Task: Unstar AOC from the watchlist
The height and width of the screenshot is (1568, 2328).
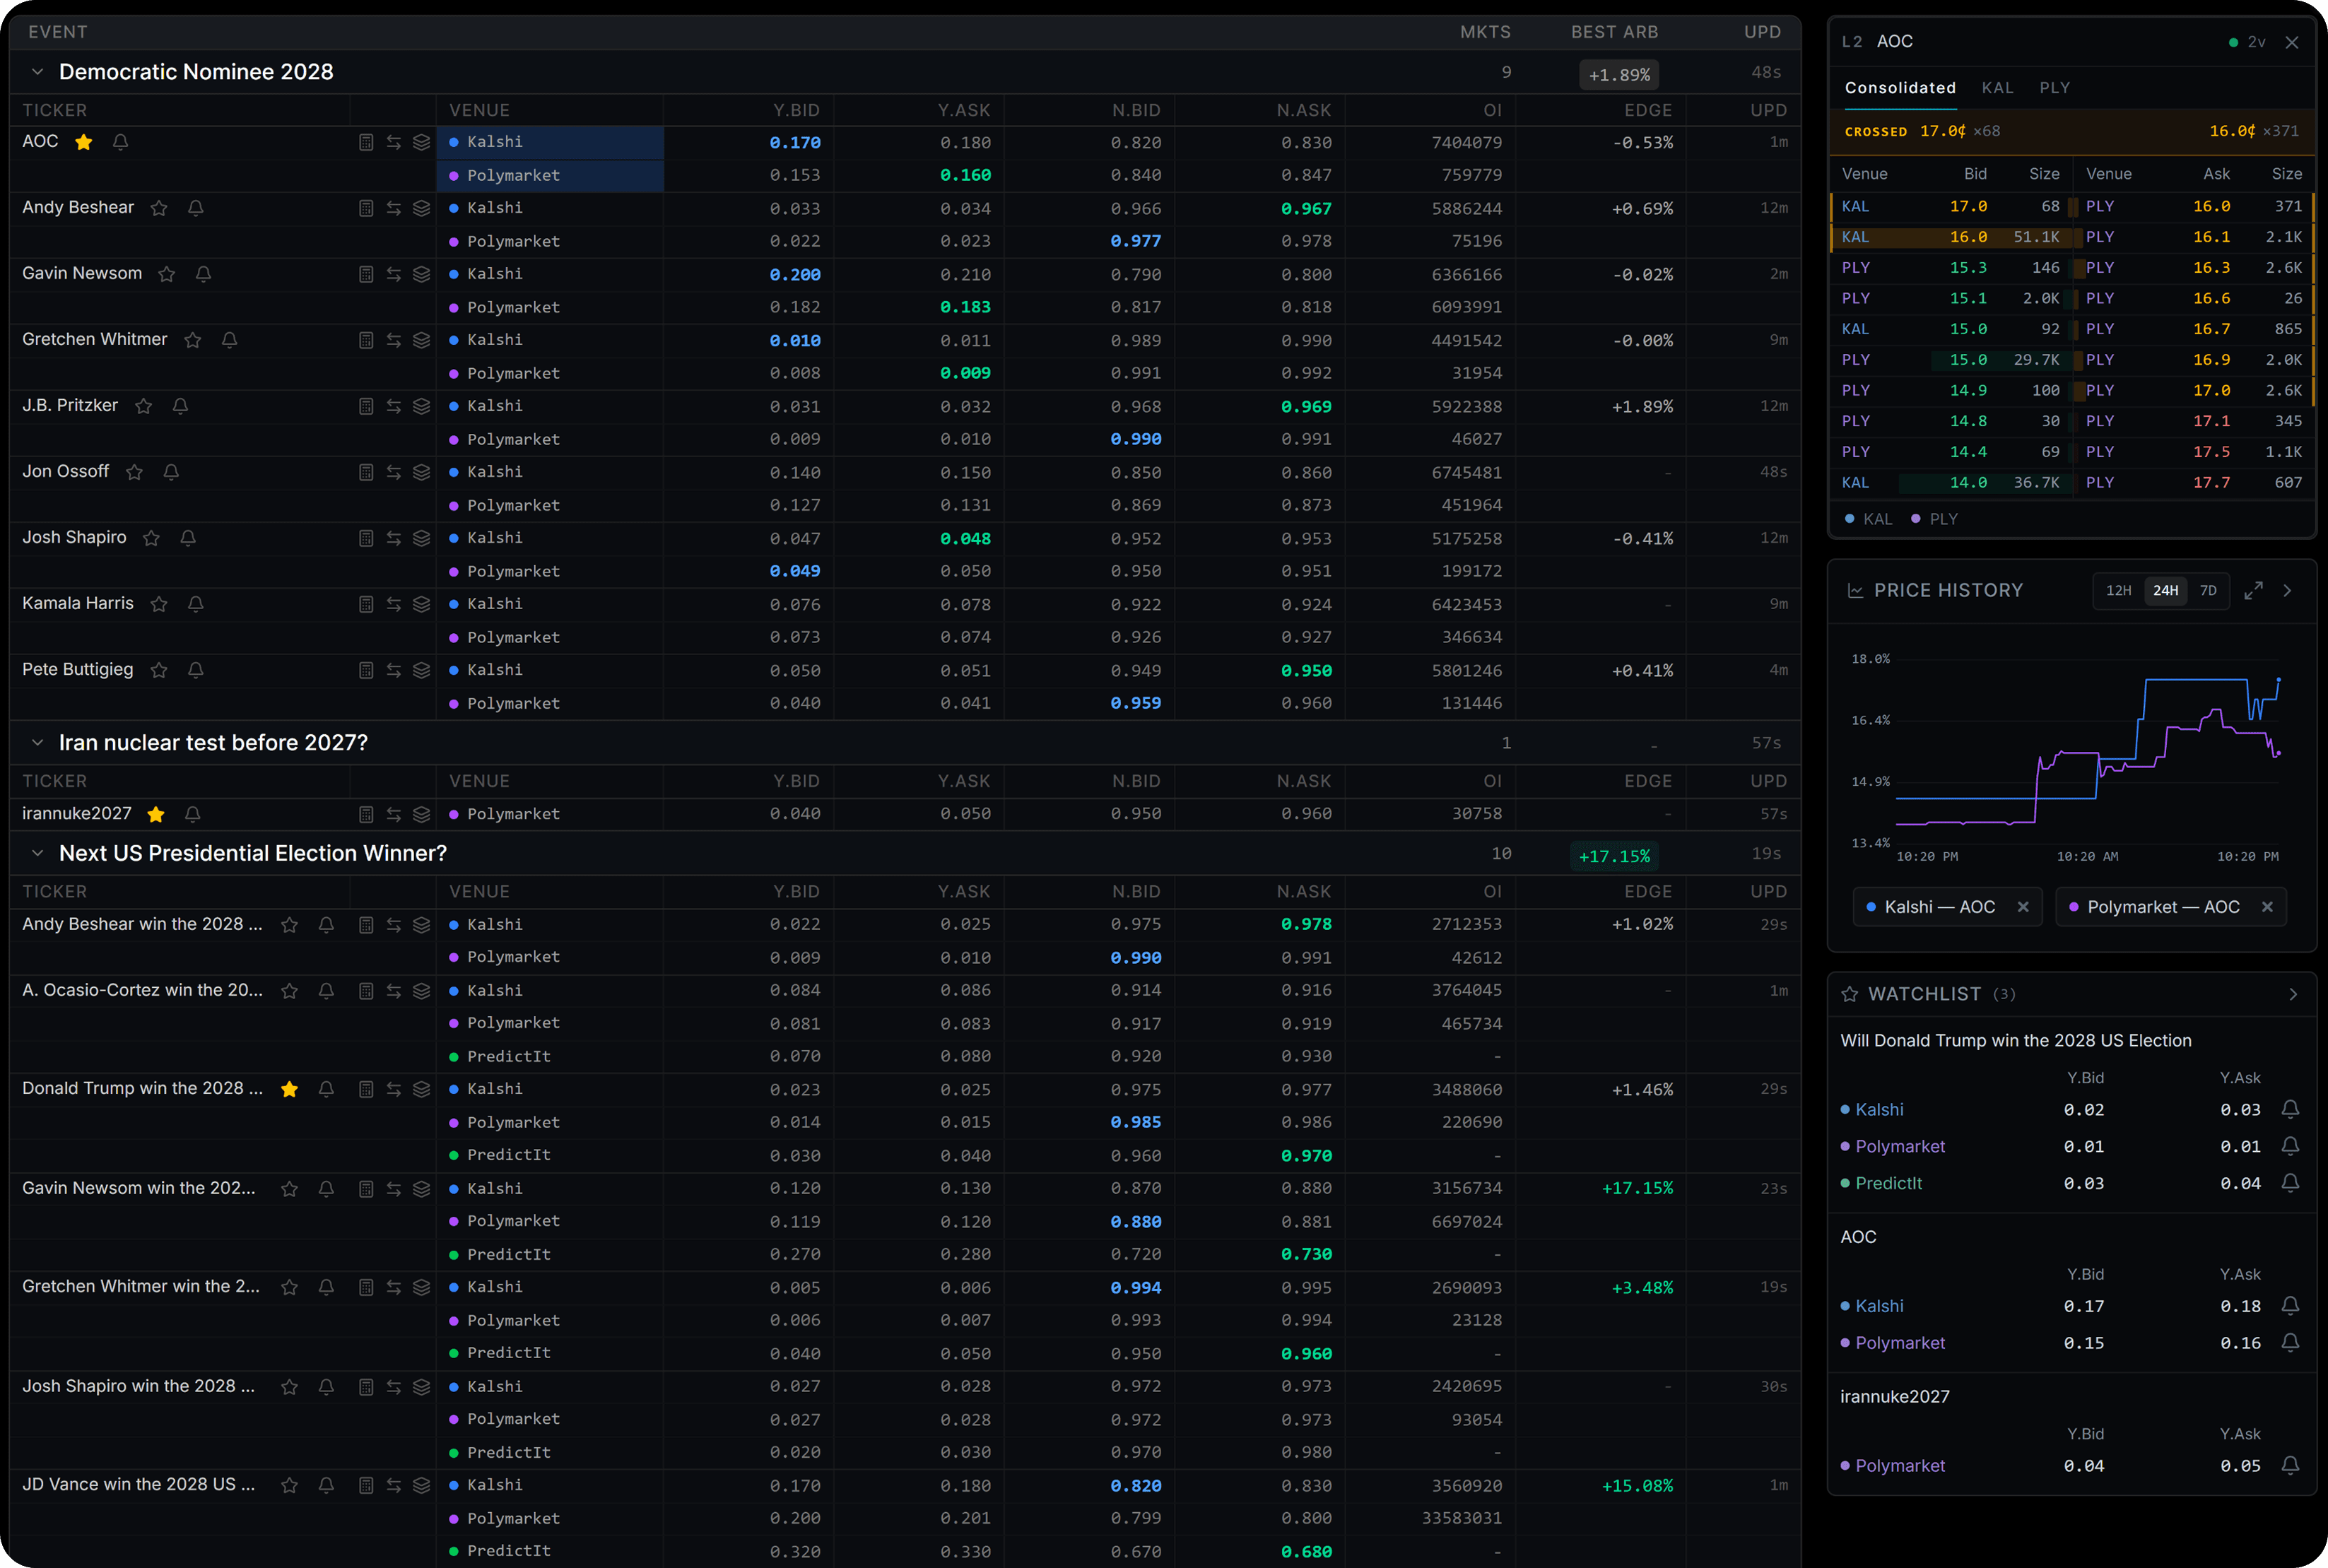Action: (x=84, y=142)
